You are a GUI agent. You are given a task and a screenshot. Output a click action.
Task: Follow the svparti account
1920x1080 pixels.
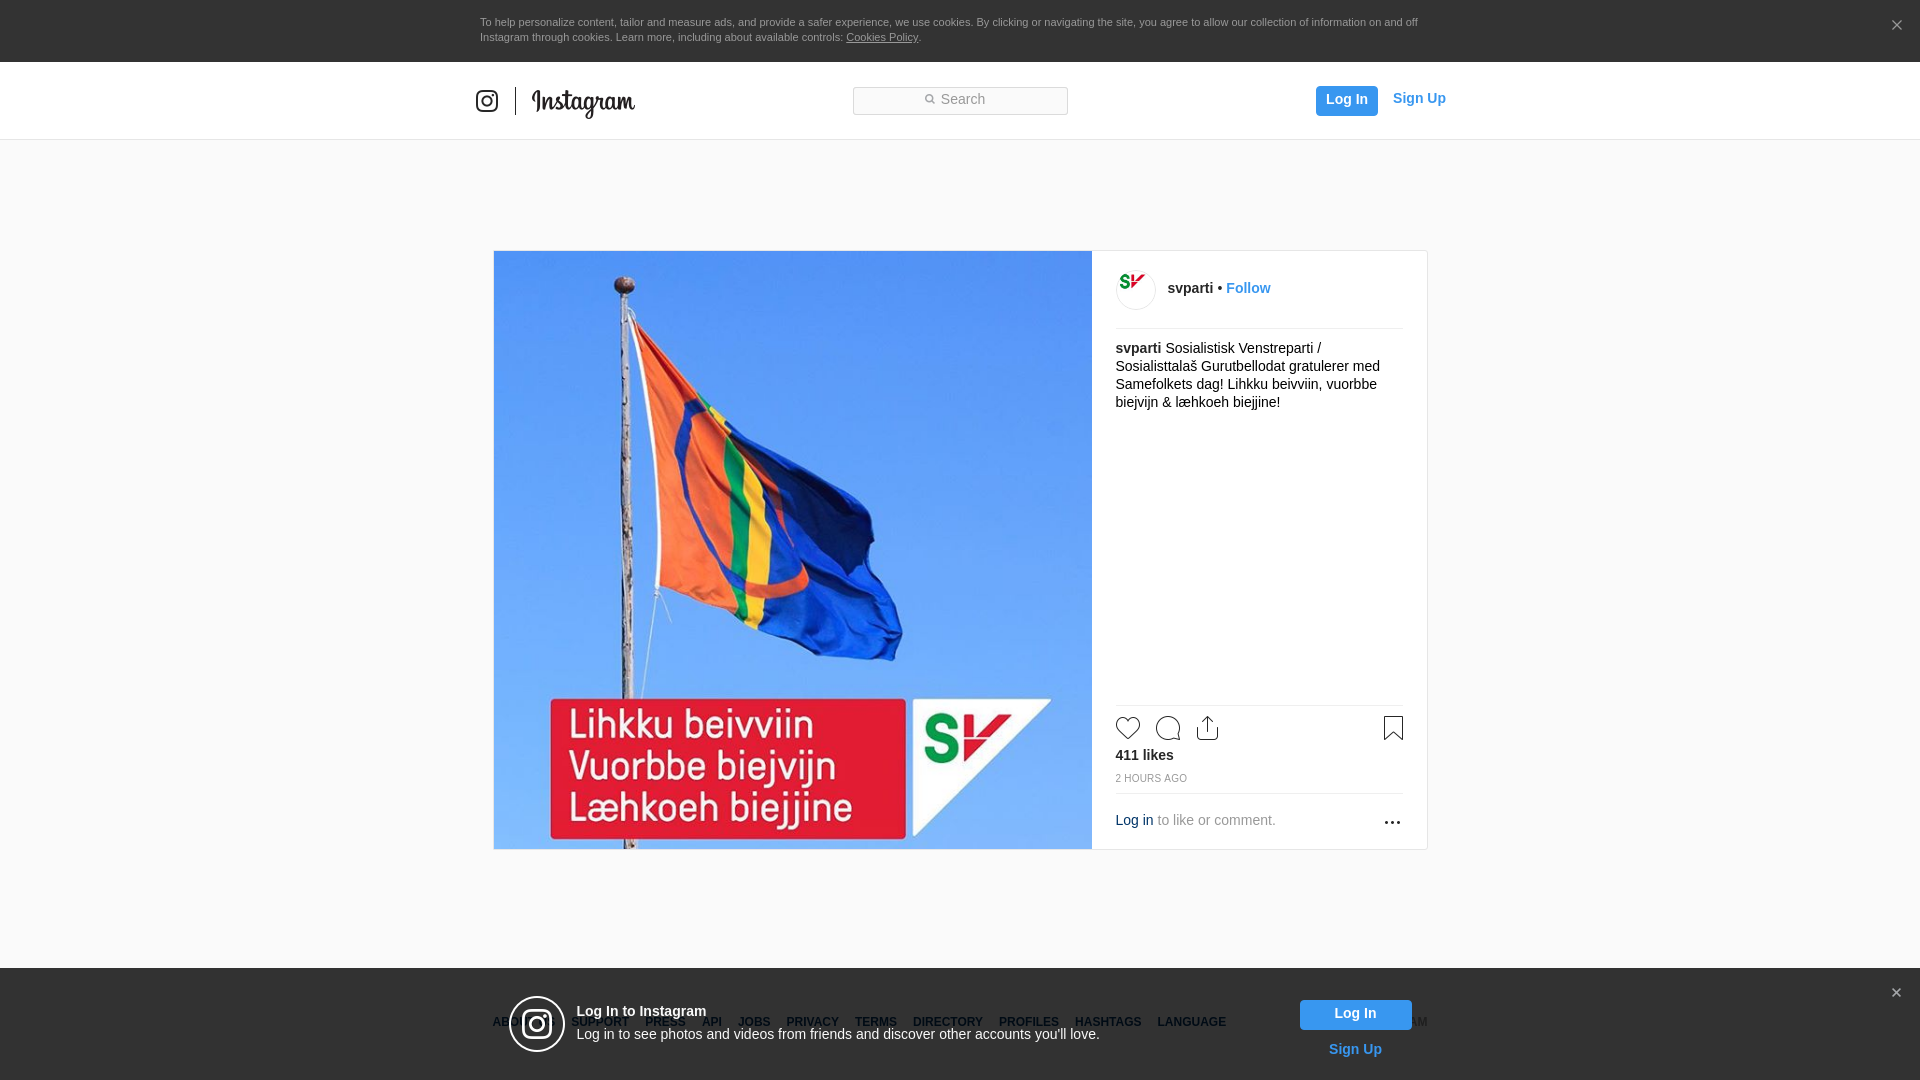[x=1248, y=288]
